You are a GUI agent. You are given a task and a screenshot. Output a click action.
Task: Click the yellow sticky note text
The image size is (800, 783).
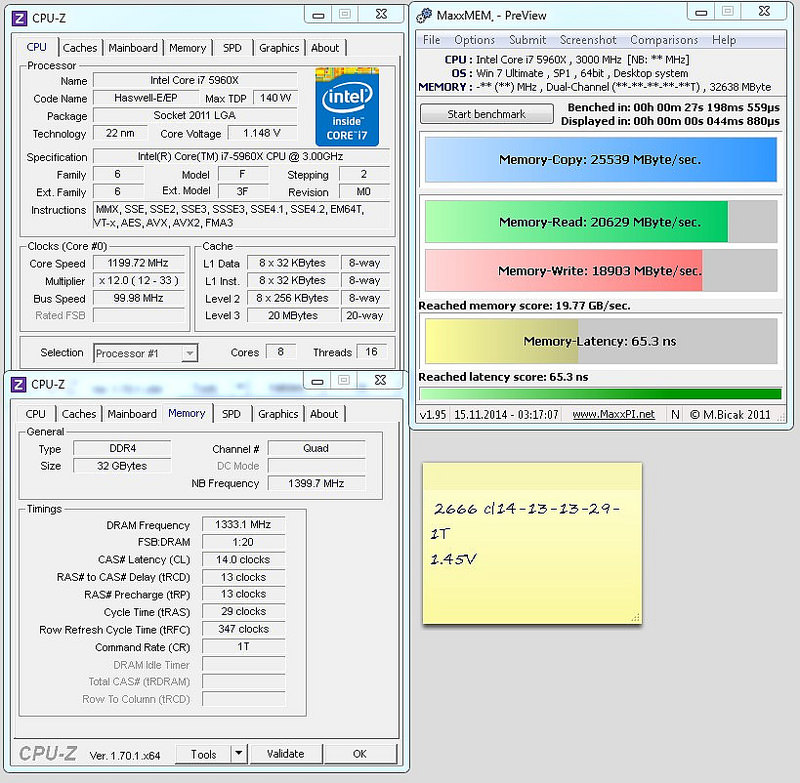point(526,534)
